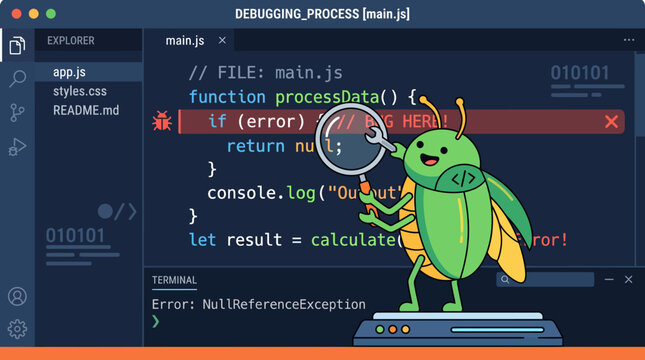This screenshot has width=645, height=360.
Task: Click the 'return null;' code line
Action: pyautogui.click(x=284, y=146)
